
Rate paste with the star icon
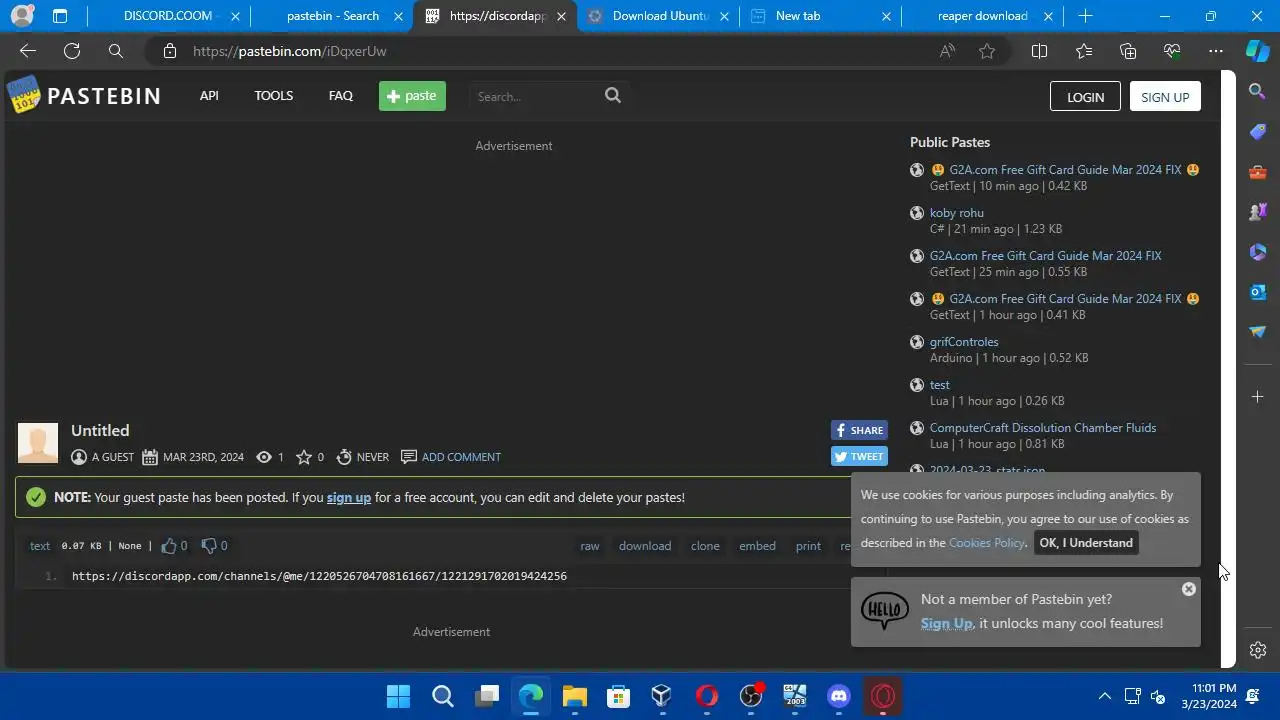coord(304,457)
